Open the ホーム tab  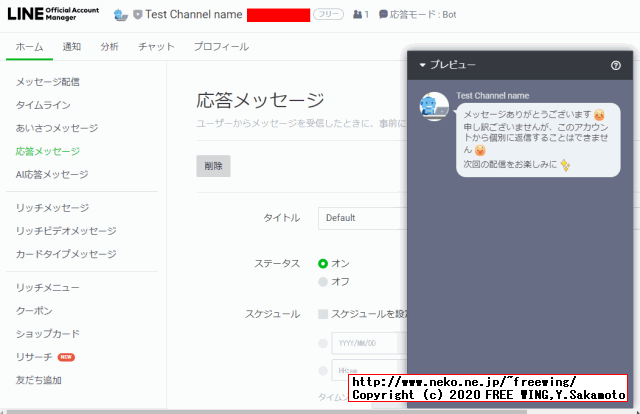29,47
